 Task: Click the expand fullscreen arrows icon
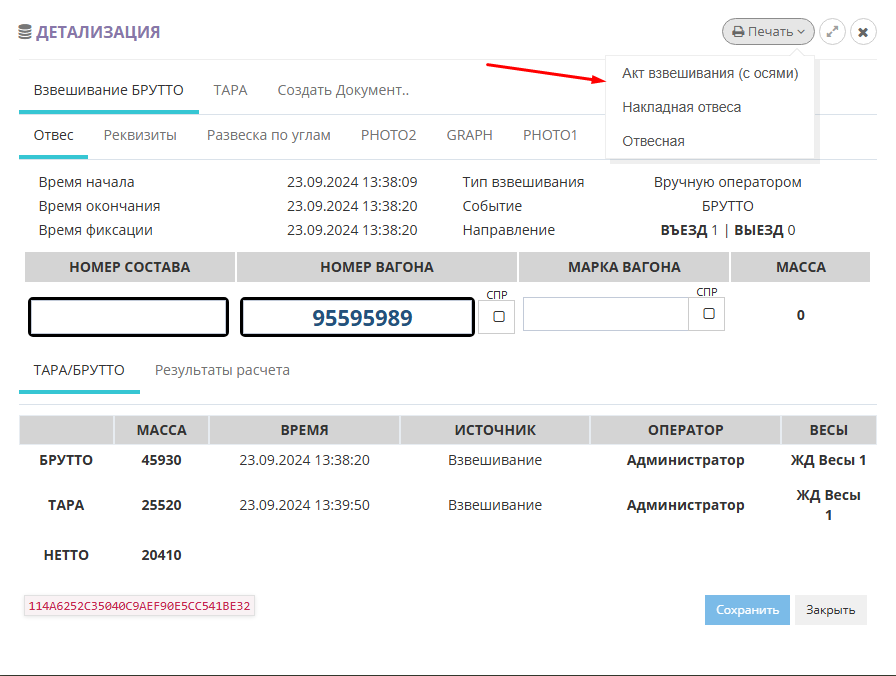[832, 32]
